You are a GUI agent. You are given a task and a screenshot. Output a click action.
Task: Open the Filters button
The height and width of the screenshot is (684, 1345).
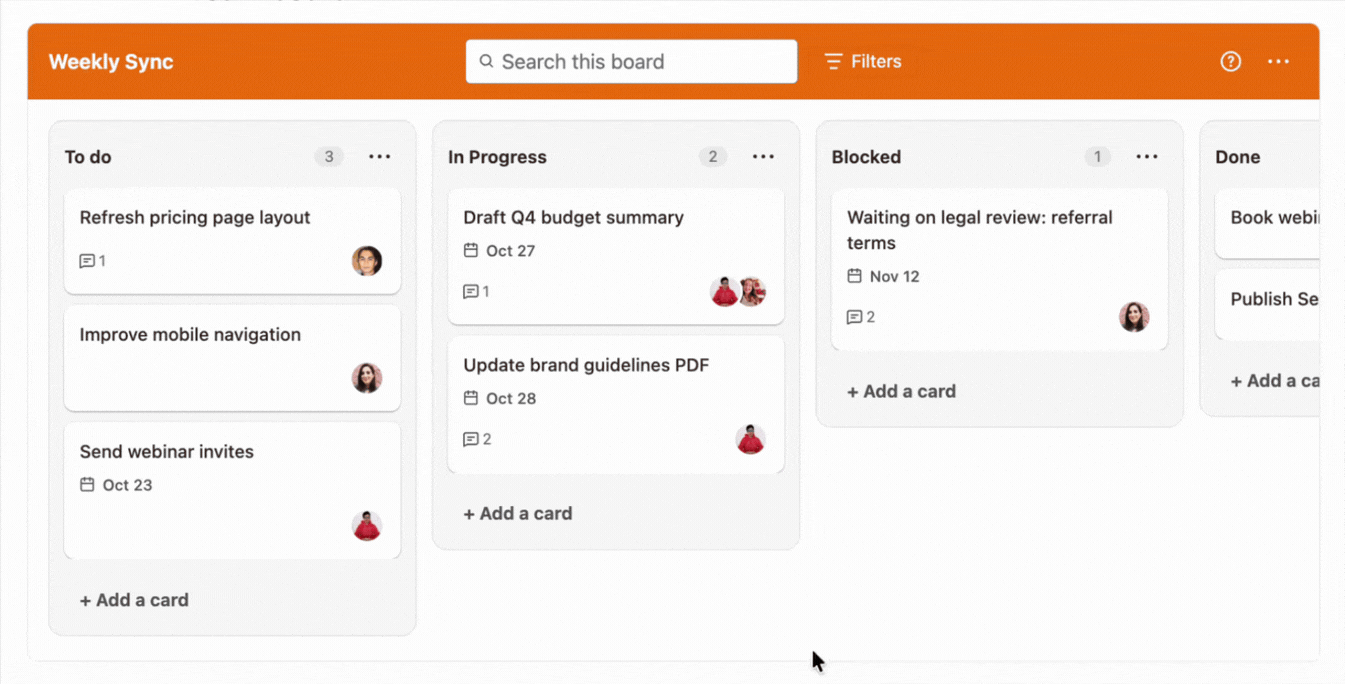click(x=863, y=62)
